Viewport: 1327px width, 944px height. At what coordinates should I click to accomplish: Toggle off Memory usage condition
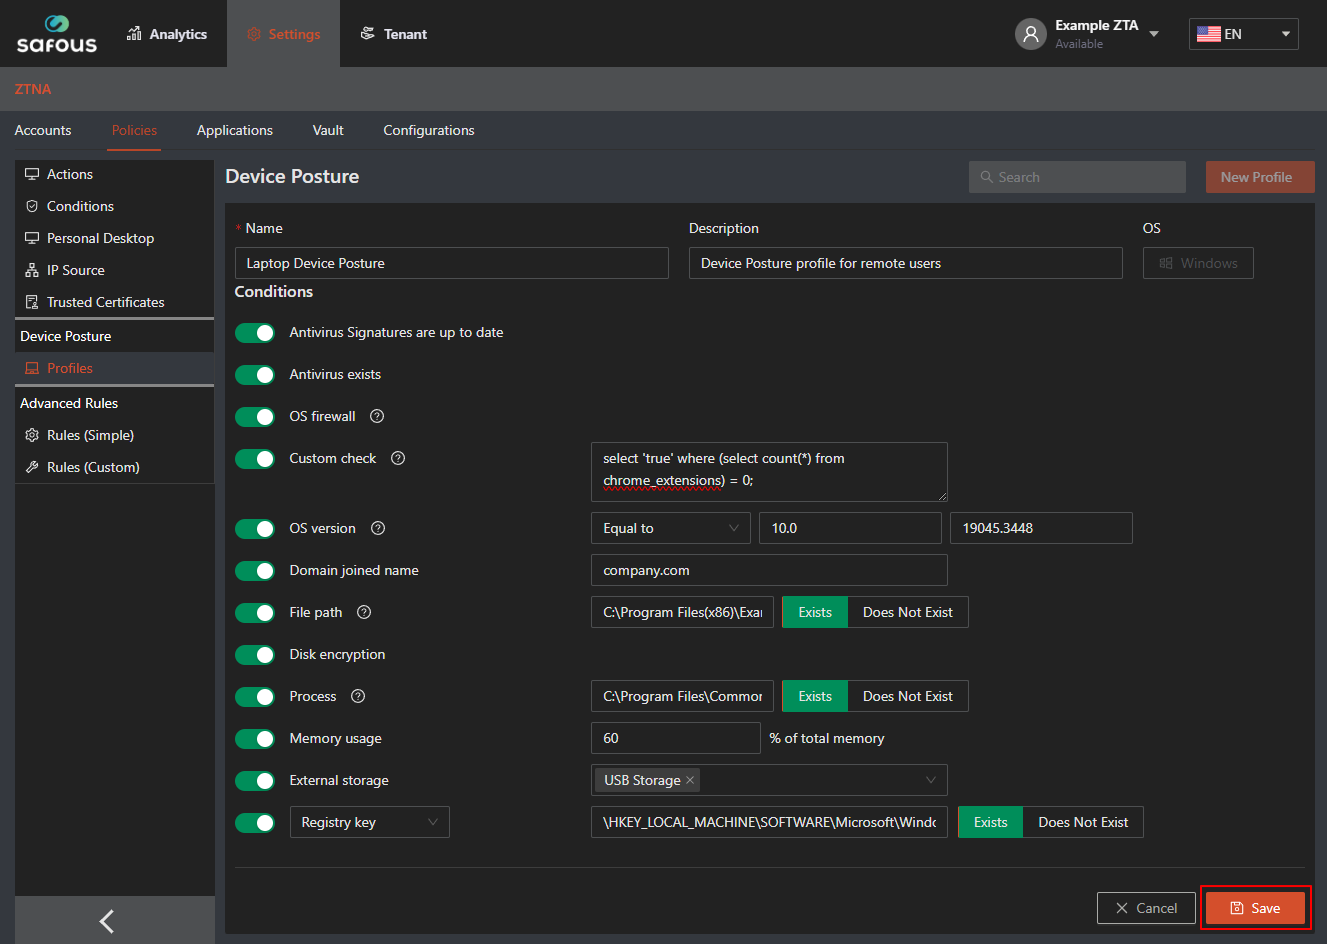[x=255, y=739]
